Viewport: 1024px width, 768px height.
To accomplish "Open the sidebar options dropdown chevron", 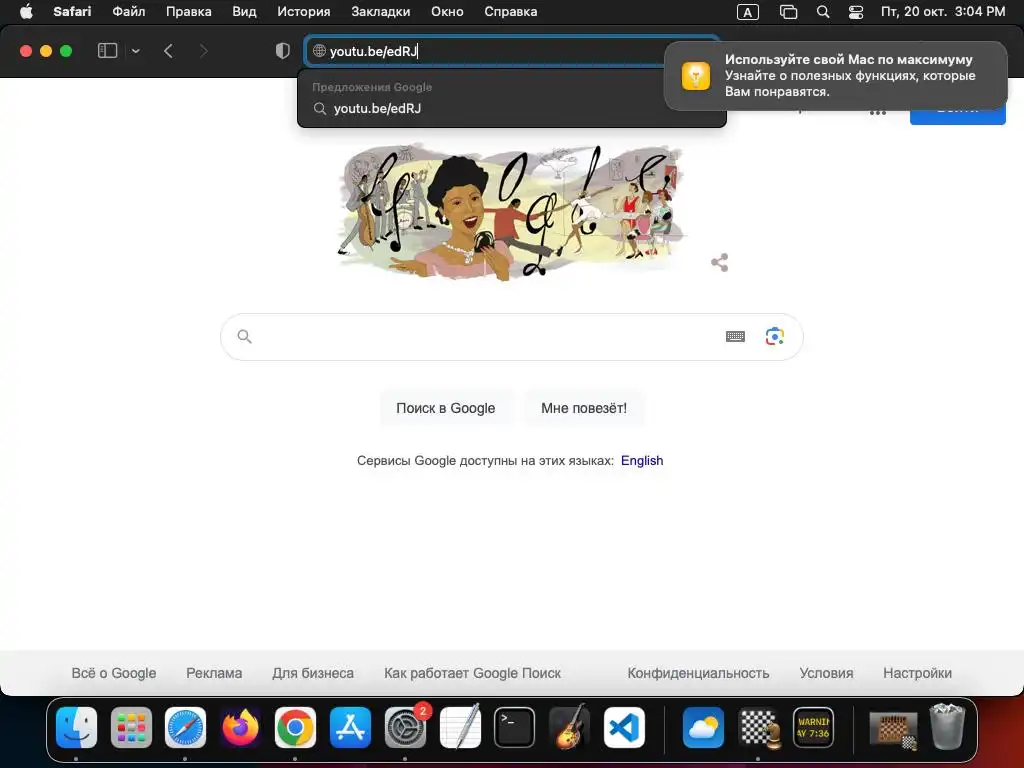I will 135,51.
